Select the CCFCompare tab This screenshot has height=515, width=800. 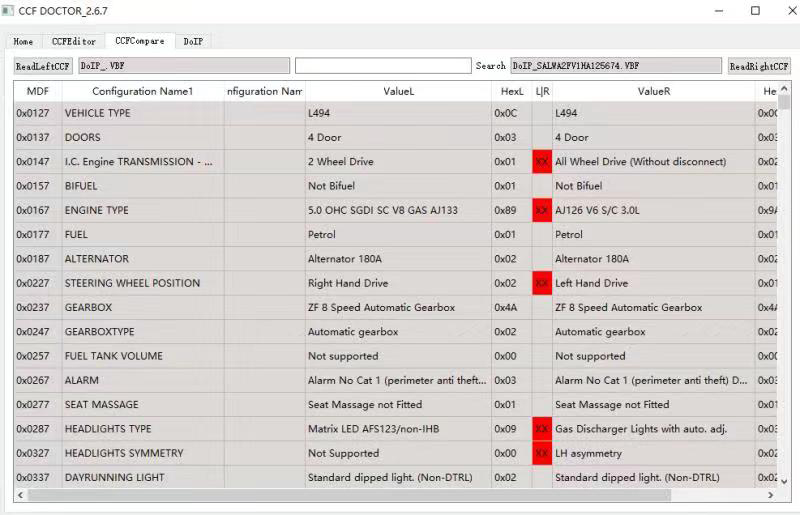coord(140,41)
